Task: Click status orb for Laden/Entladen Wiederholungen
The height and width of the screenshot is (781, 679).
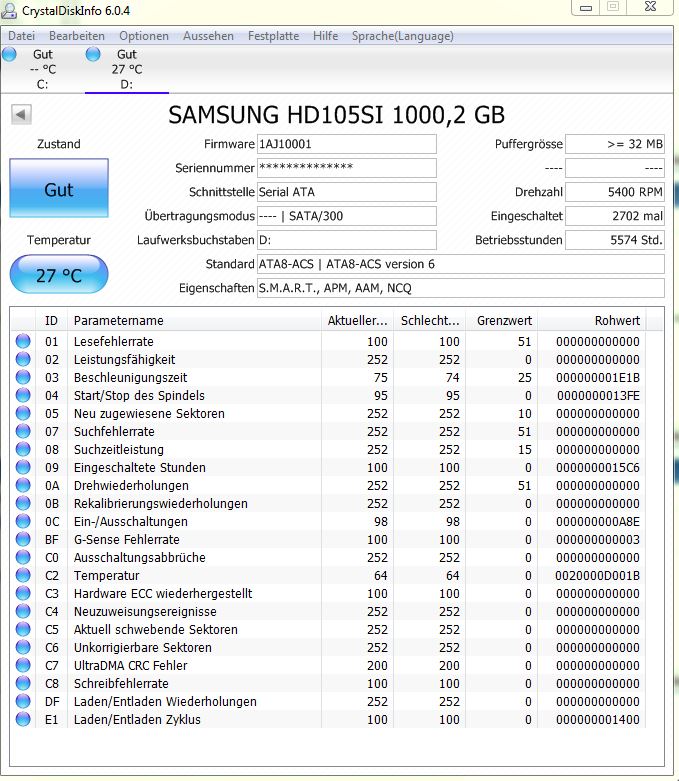Action: click(x=23, y=701)
